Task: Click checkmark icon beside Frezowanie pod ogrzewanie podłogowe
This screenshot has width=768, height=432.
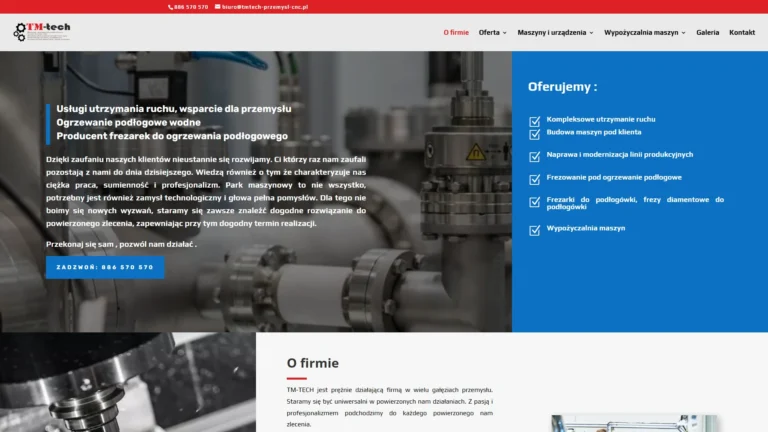Action: (534, 179)
